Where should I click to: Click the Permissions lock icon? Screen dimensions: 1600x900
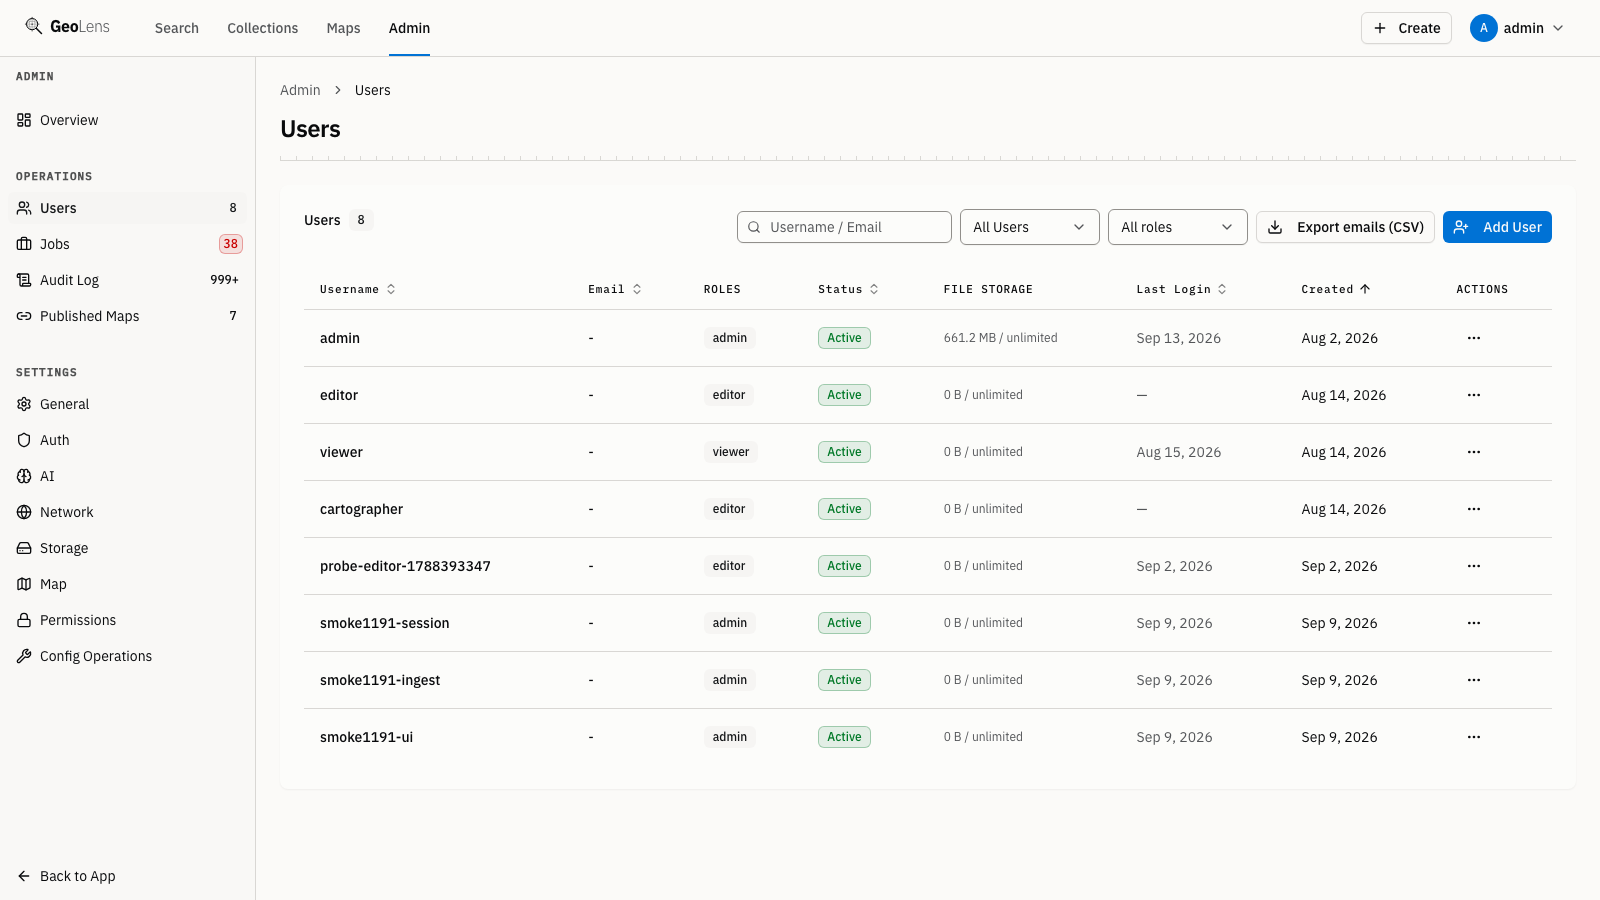click(24, 620)
